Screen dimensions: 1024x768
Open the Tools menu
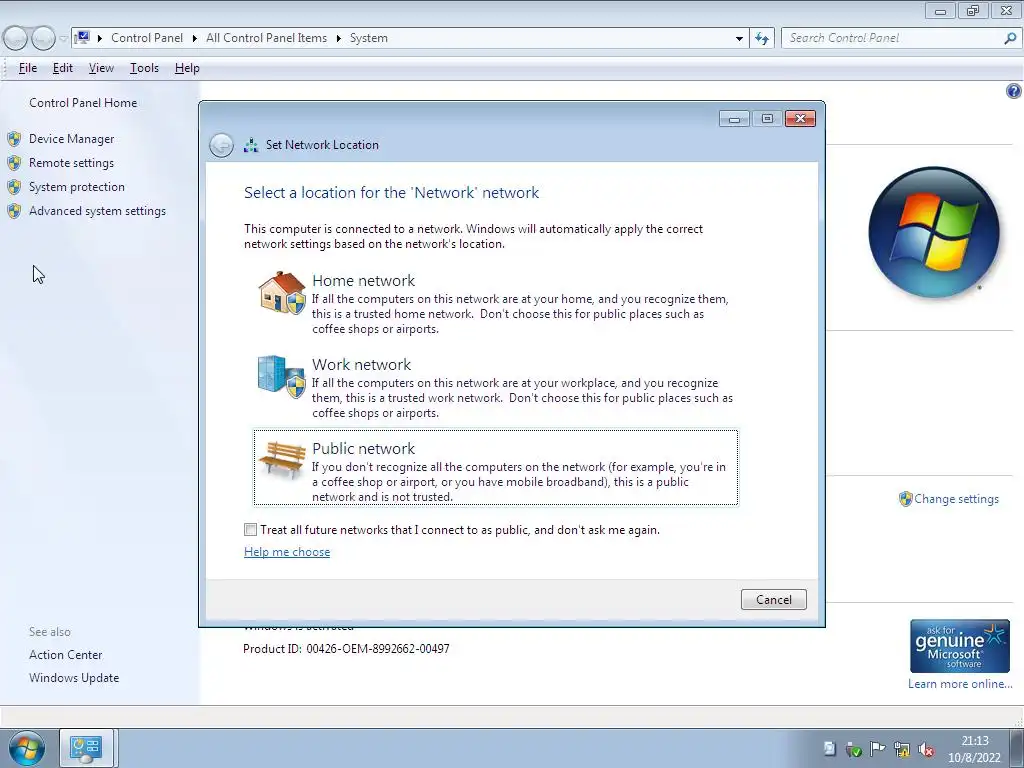coord(144,68)
